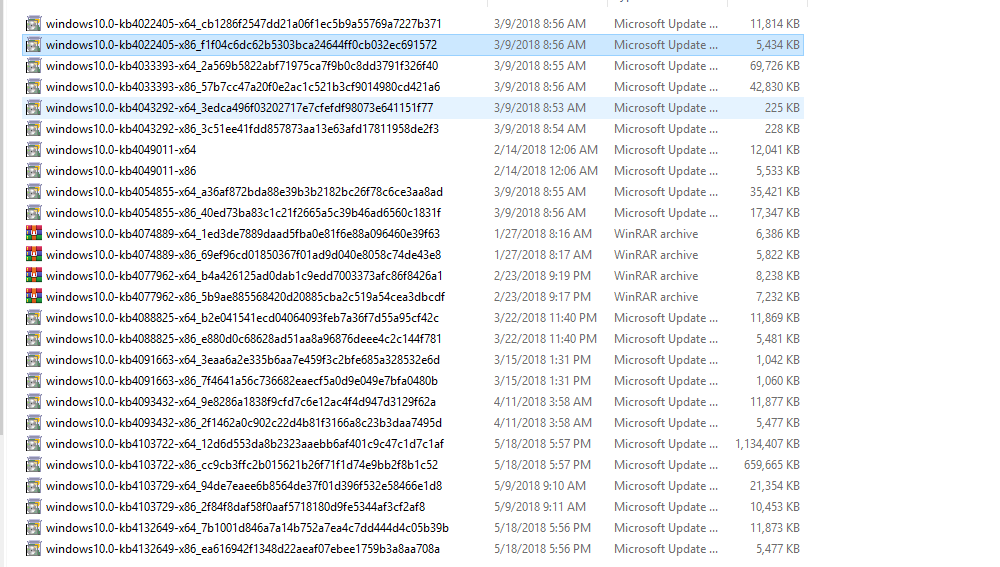
Task: Select kb4103722-x64 update file icon
Action: coord(34,445)
